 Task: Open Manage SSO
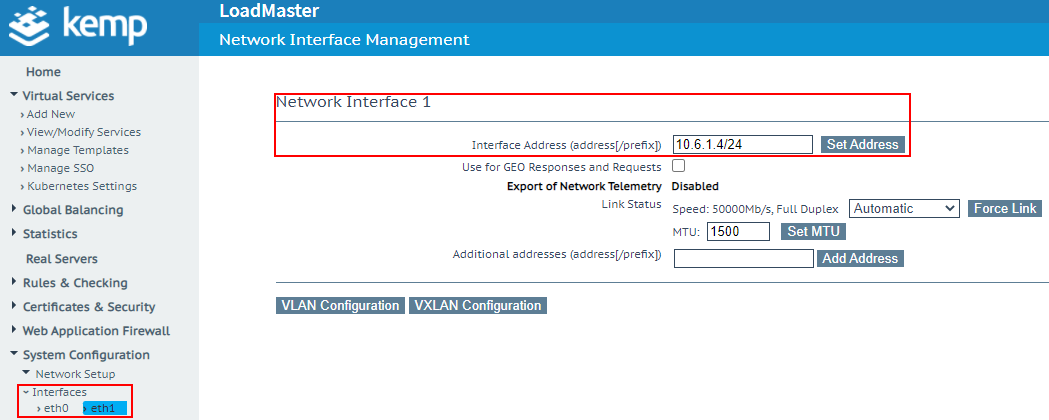click(x=62, y=169)
